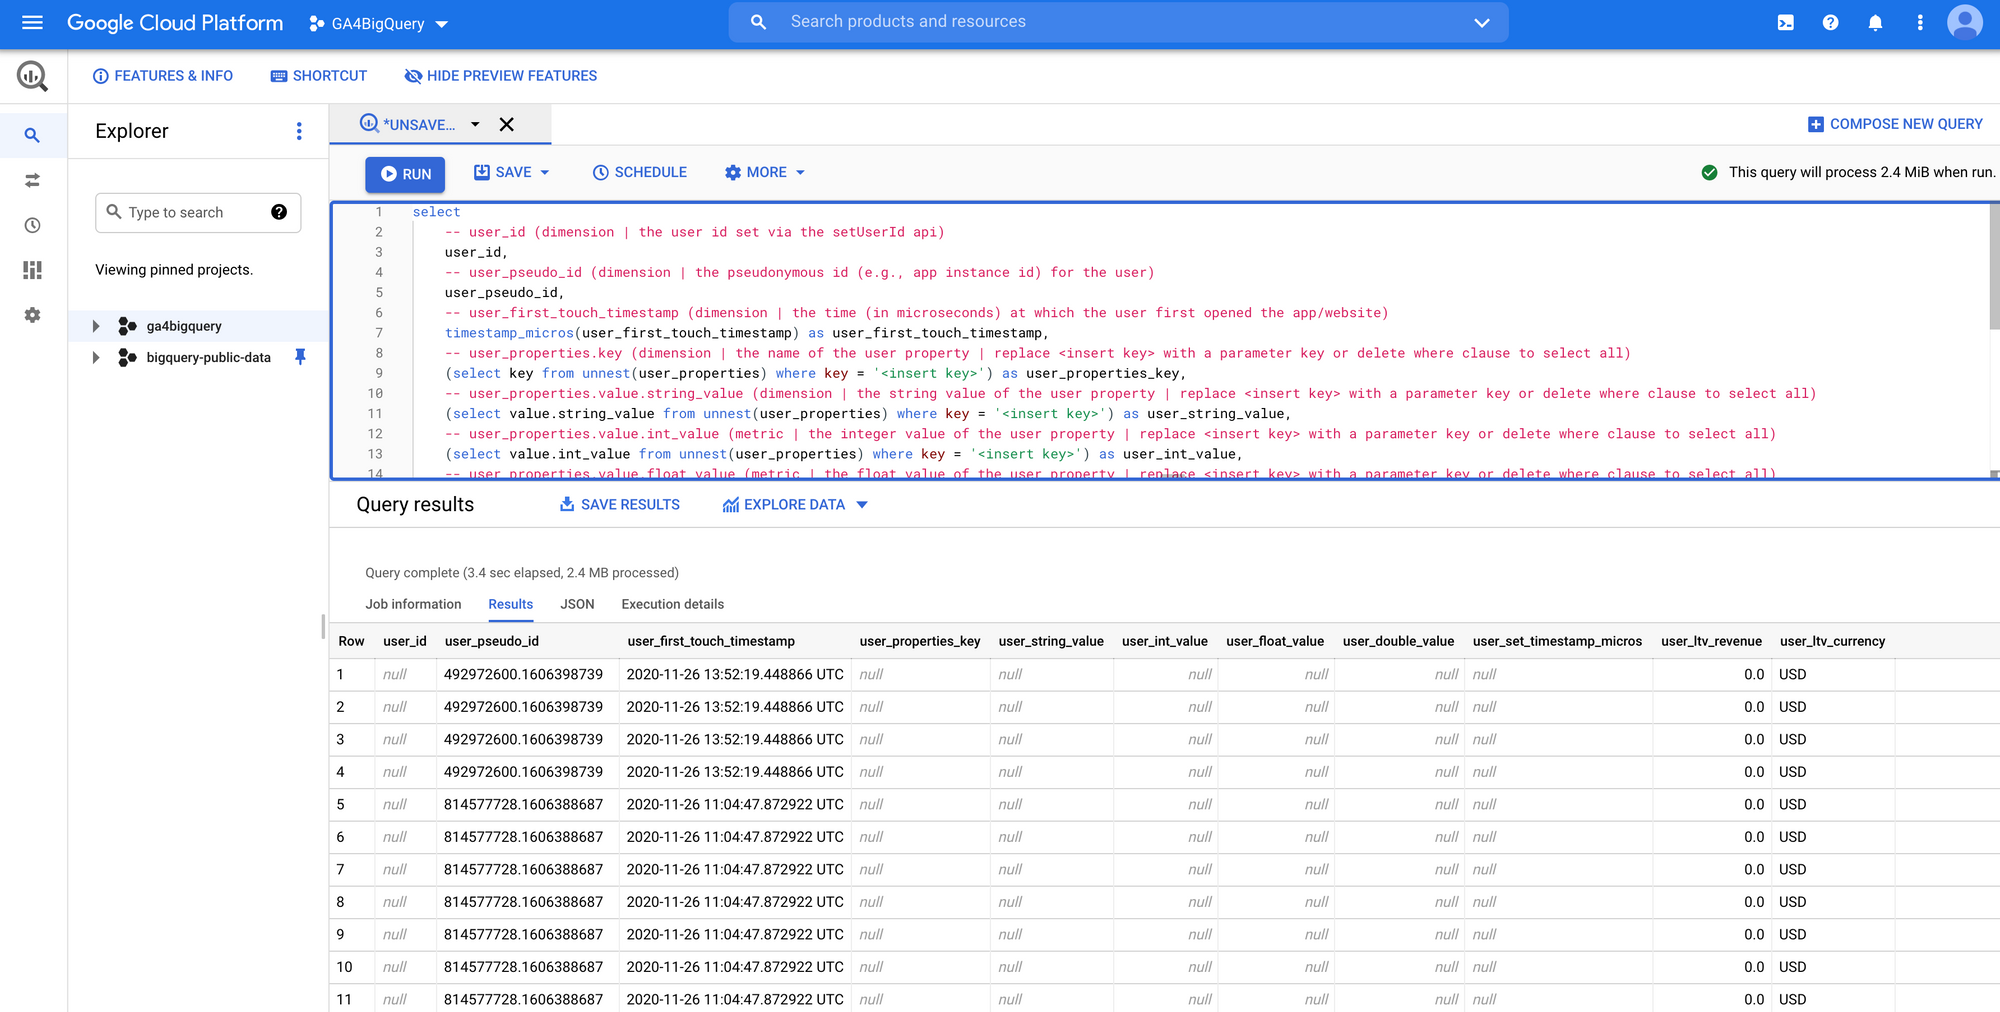
Task: Click the user_pseudo_id column header
Action: coord(492,641)
